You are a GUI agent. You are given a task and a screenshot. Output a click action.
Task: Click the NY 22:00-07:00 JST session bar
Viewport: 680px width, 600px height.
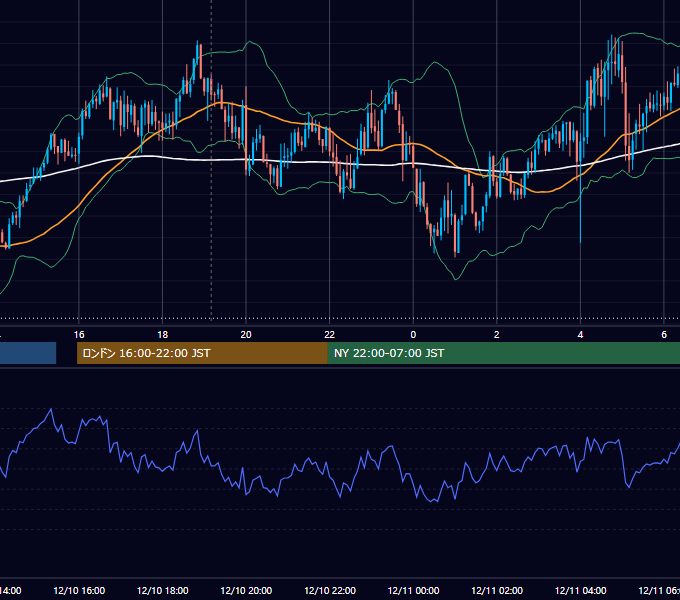(x=503, y=353)
